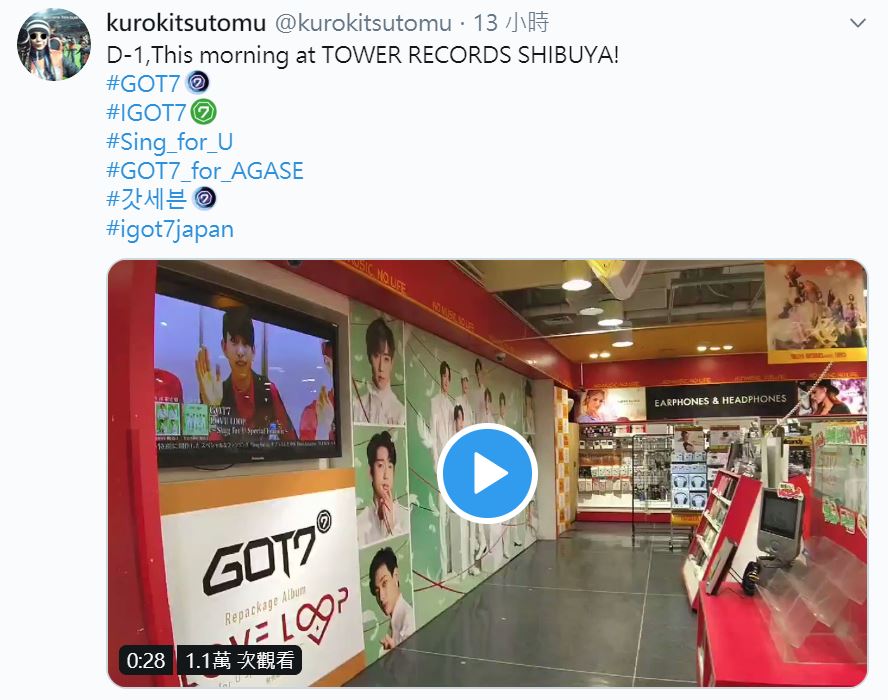Open the kurokitsutomu display name link

pyautogui.click(x=186, y=23)
